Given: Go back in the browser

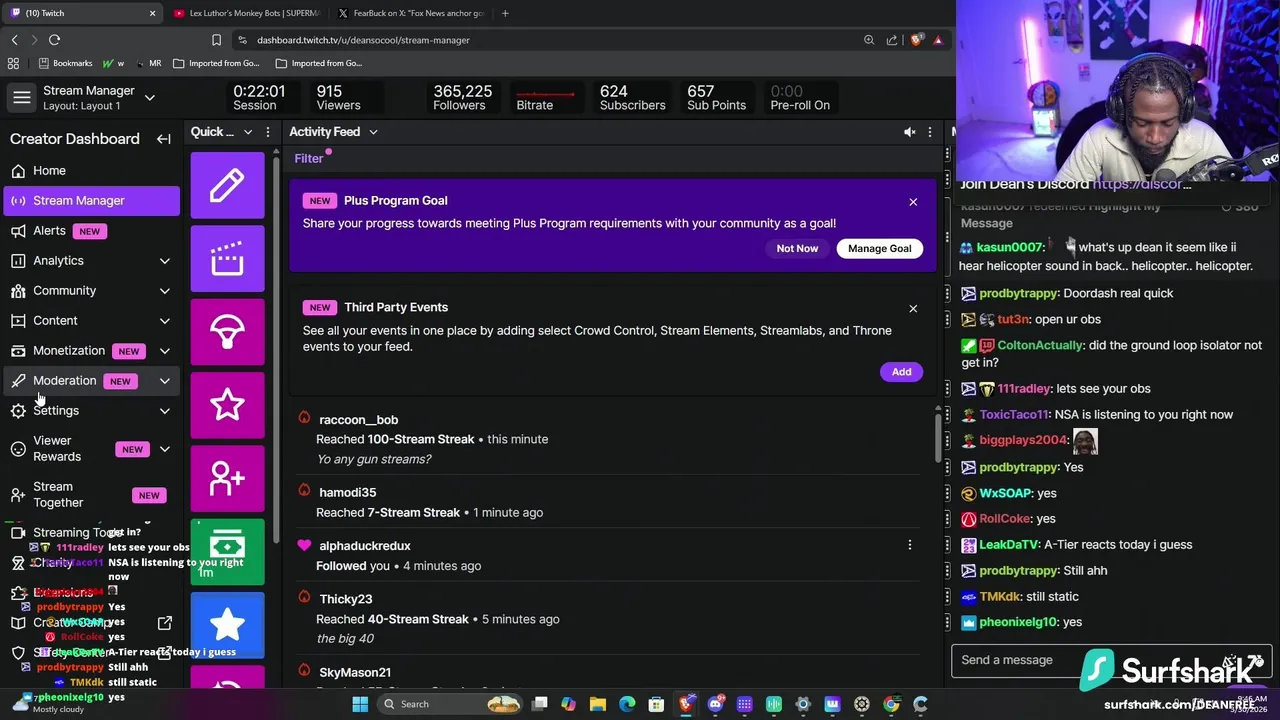Looking at the screenshot, I should pyautogui.click(x=14, y=40).
